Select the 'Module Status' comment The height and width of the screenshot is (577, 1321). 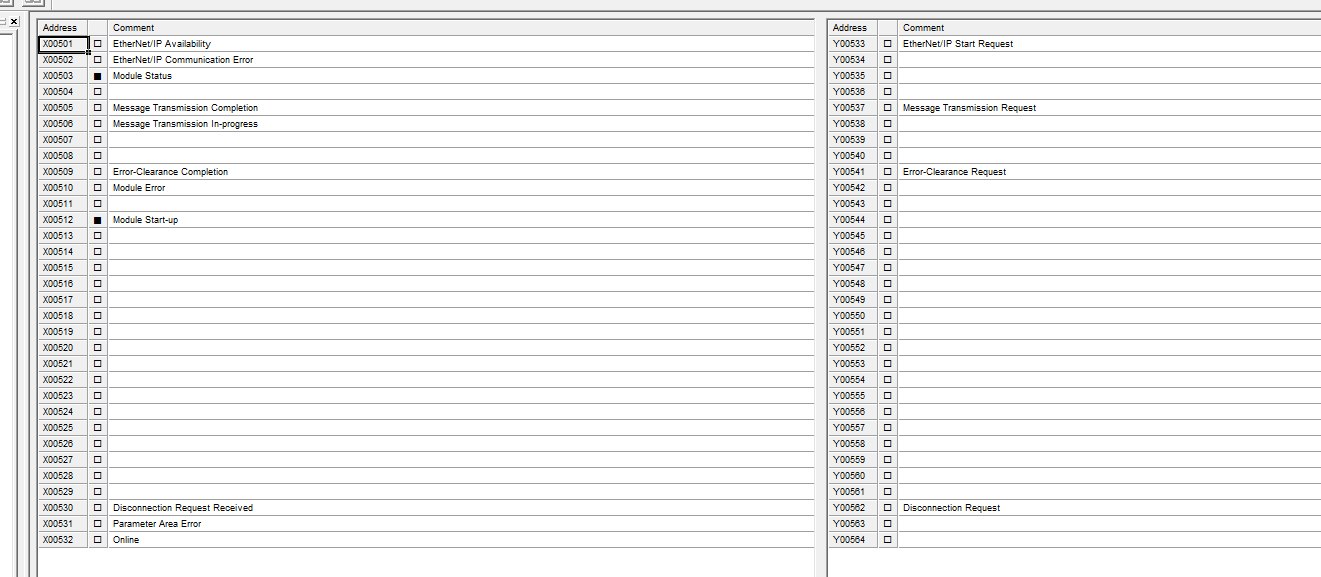point(142,76)
